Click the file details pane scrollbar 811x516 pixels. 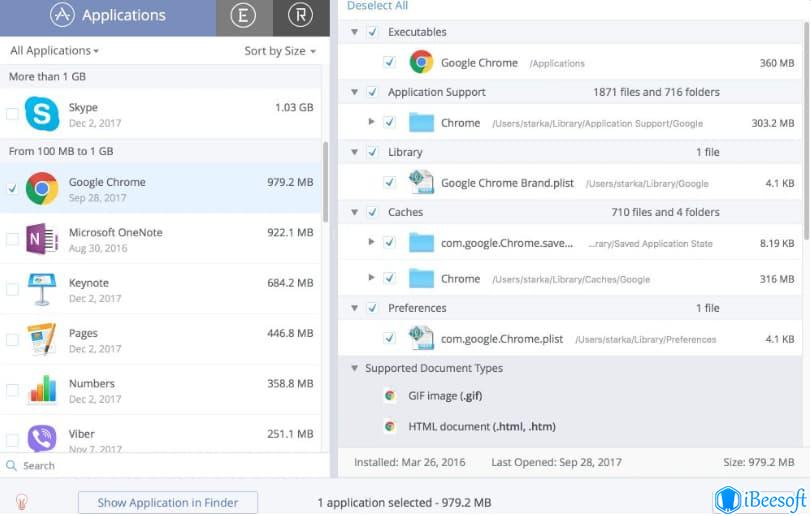tap(806, 129)
